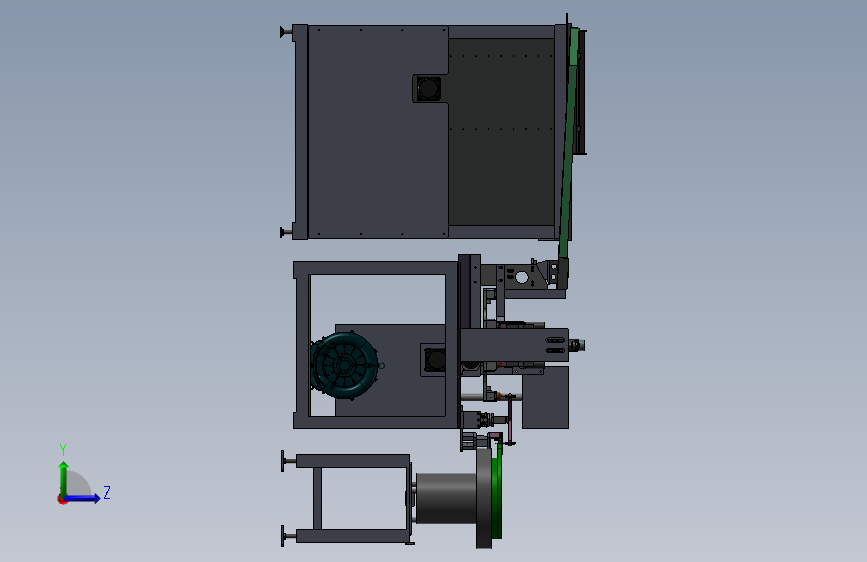
Task: Click the red origin dot of the axis triad
Action: pos(62,500)
